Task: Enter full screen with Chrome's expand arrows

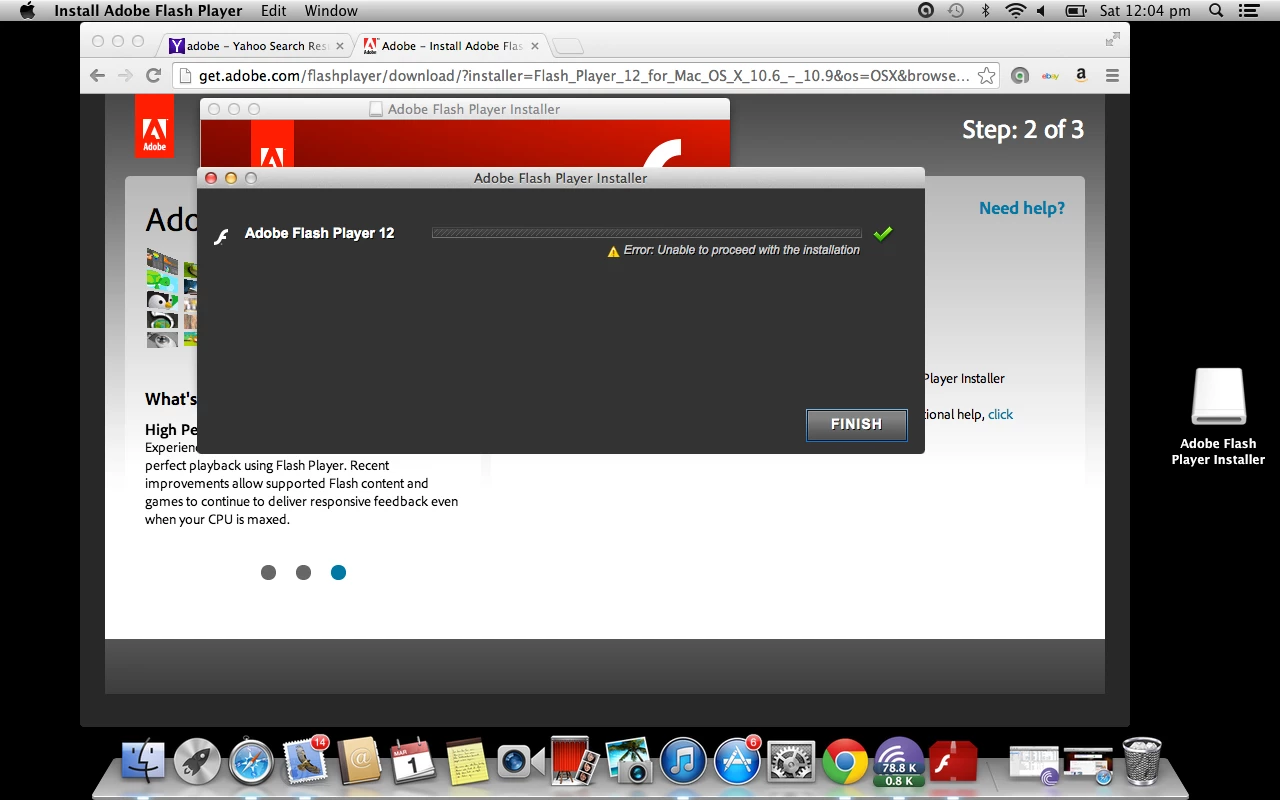Action: pos(1112,40)
